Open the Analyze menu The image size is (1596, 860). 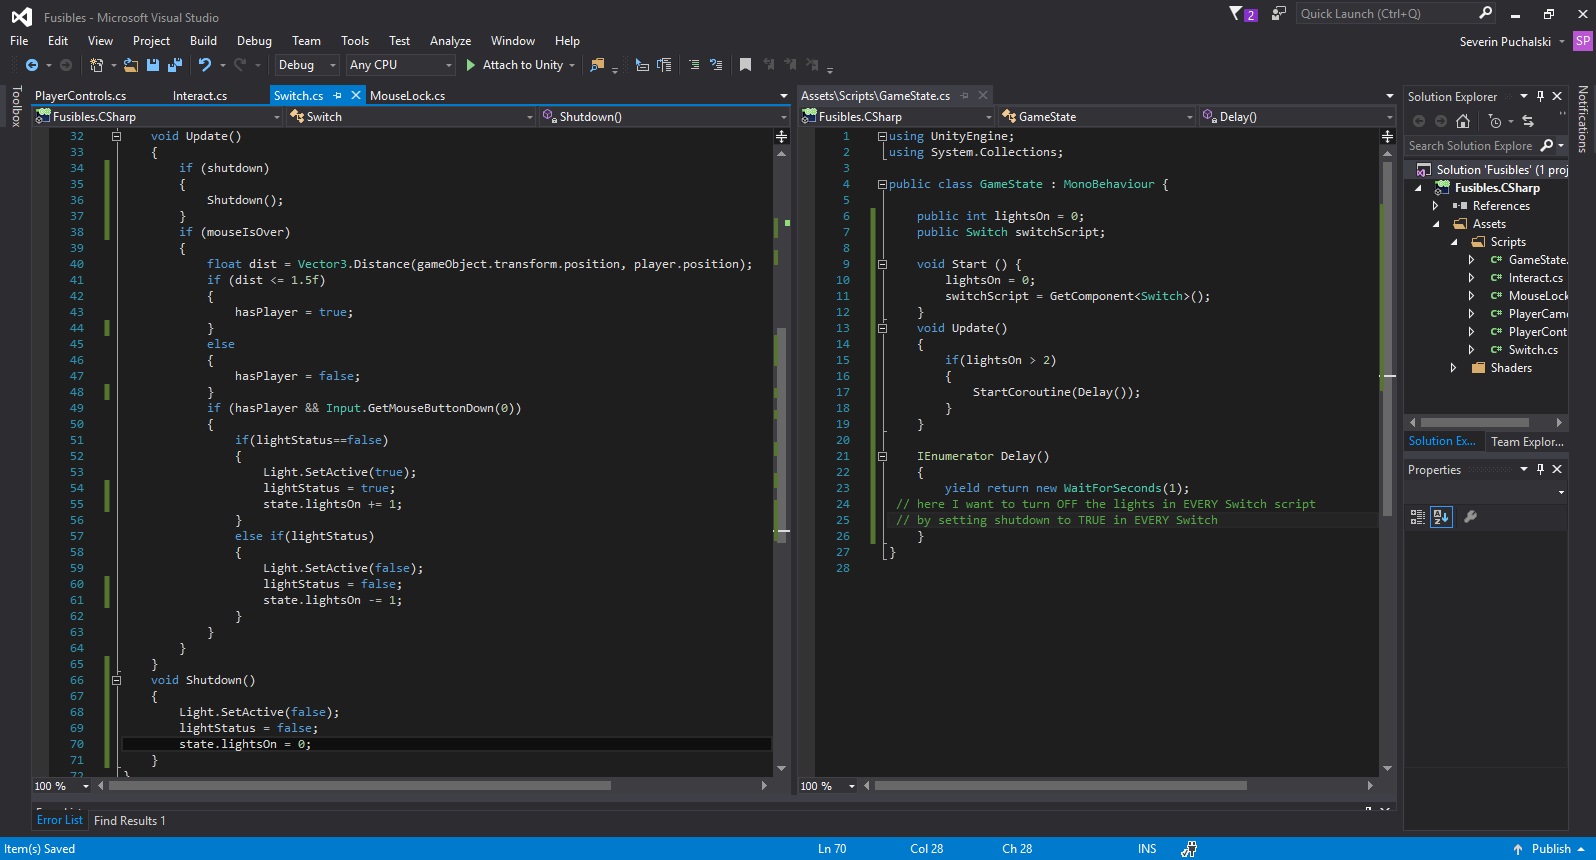click(x=450, y=41)
